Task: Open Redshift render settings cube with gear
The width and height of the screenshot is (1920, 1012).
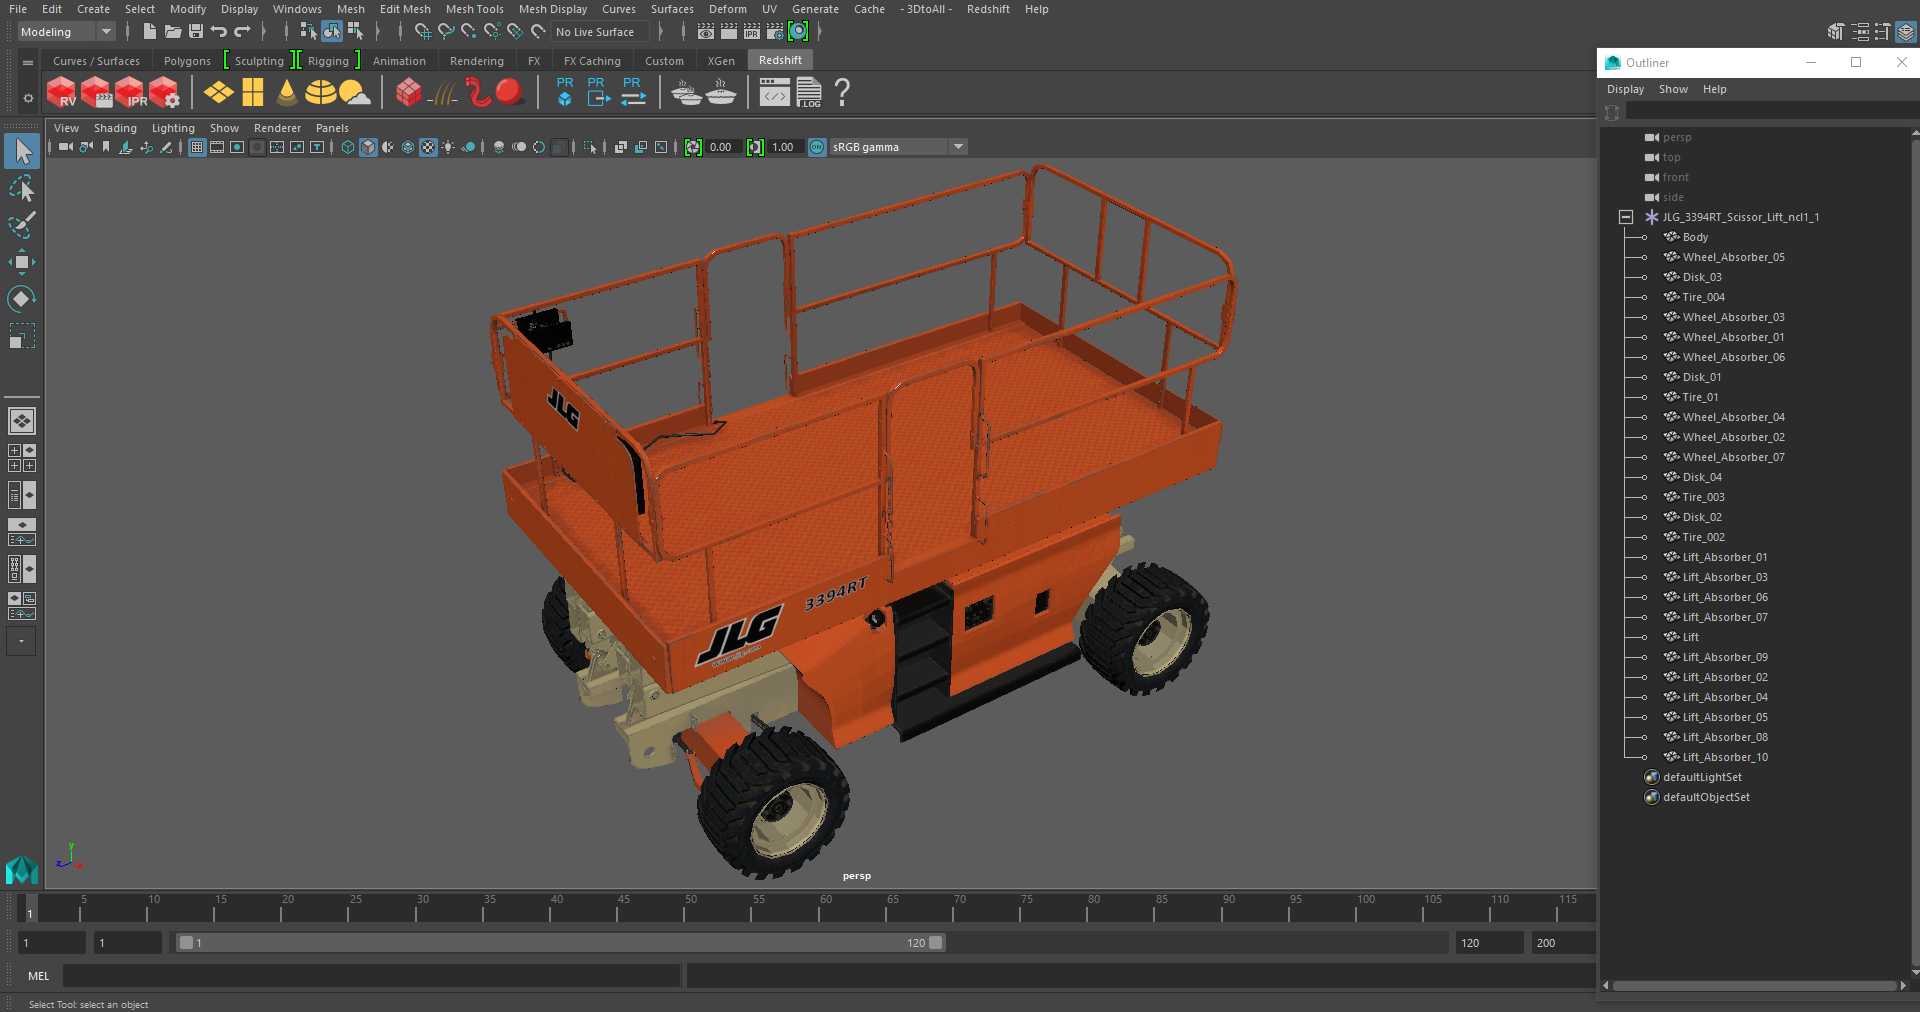Action: click(164, 93)
